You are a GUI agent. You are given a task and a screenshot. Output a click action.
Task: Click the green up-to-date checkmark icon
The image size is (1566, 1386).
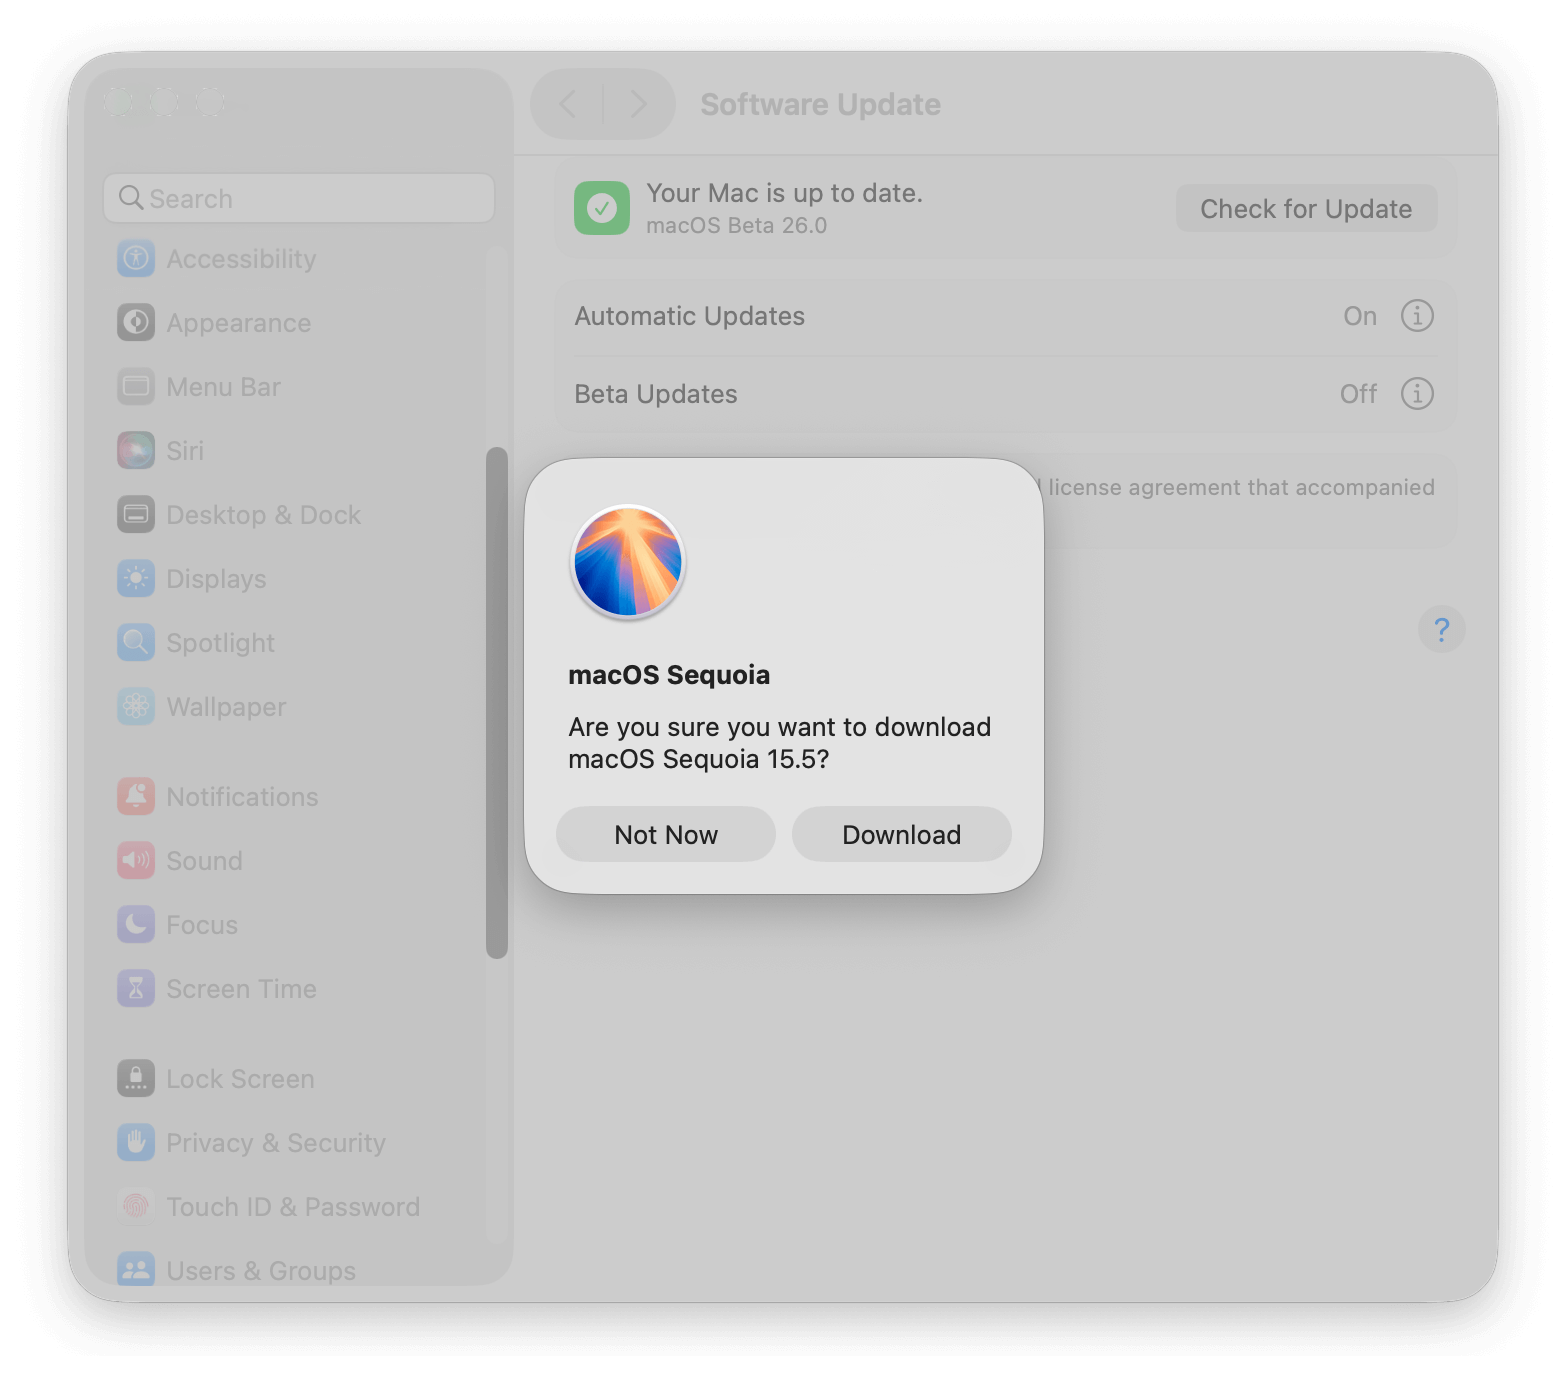(602, 208)
